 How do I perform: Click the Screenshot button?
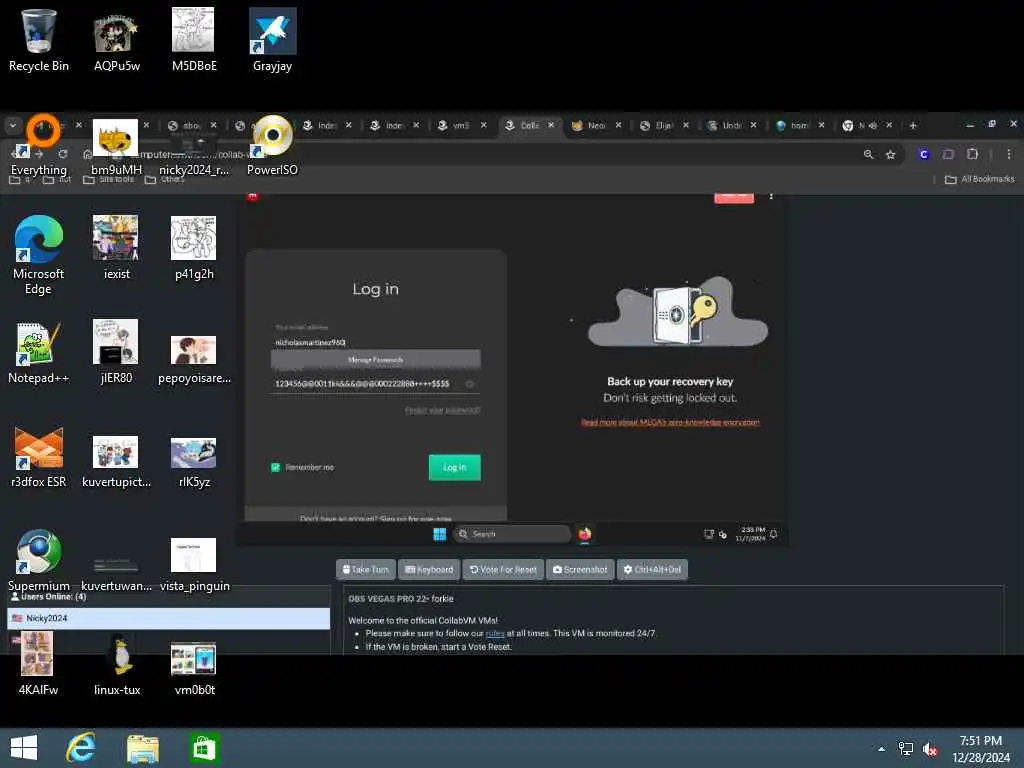click(580, 569)
